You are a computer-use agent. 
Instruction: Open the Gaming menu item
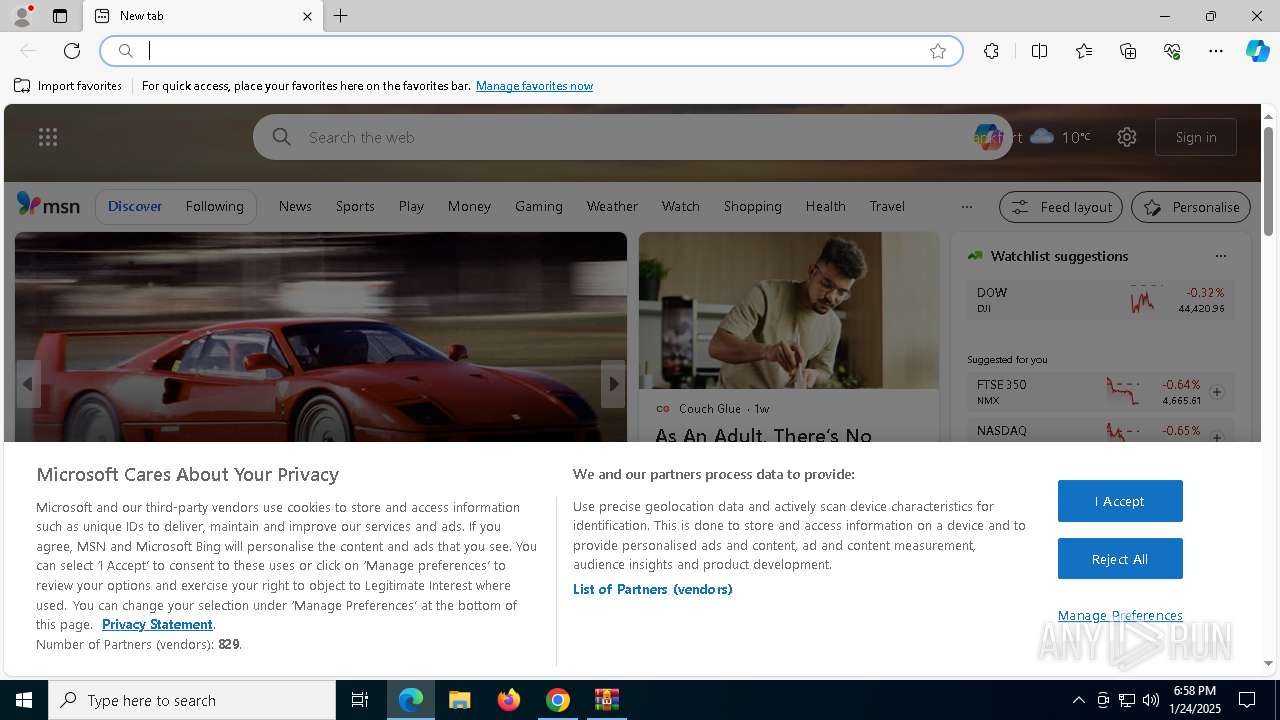[x=539, y=206]
